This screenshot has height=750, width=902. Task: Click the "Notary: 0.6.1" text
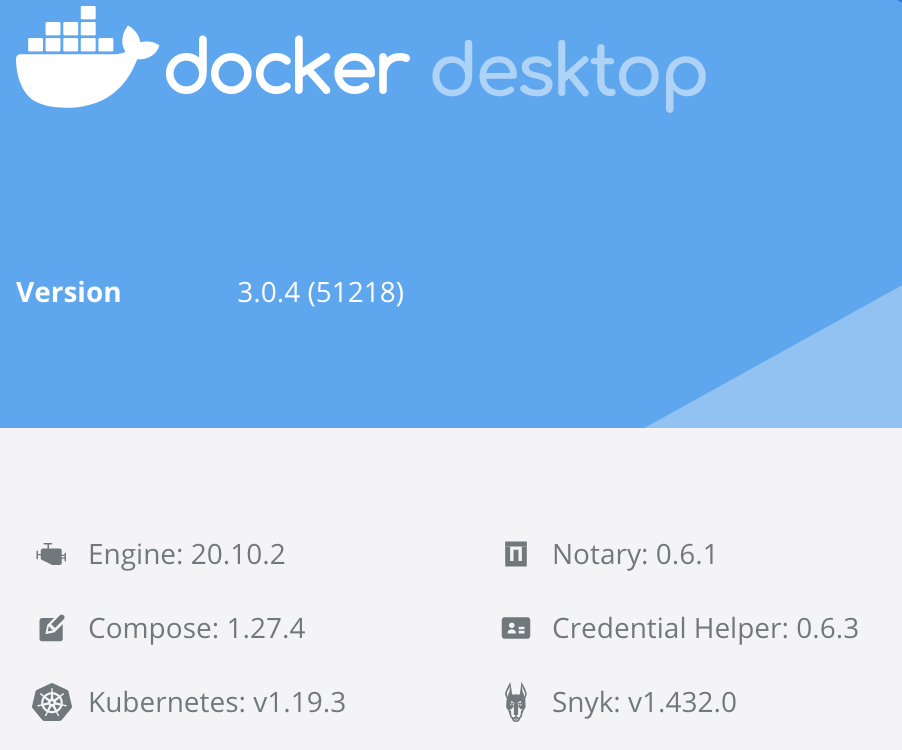[x=635, y=555]
